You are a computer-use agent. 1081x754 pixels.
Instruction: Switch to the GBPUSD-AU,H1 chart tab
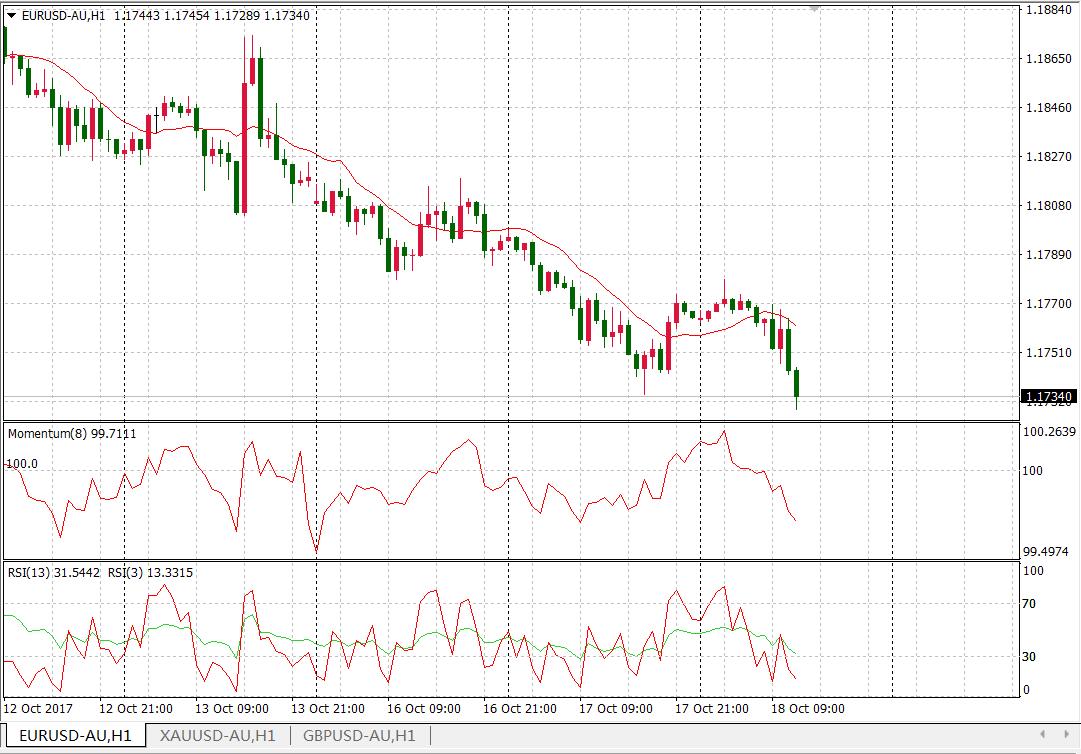point(359,735)
